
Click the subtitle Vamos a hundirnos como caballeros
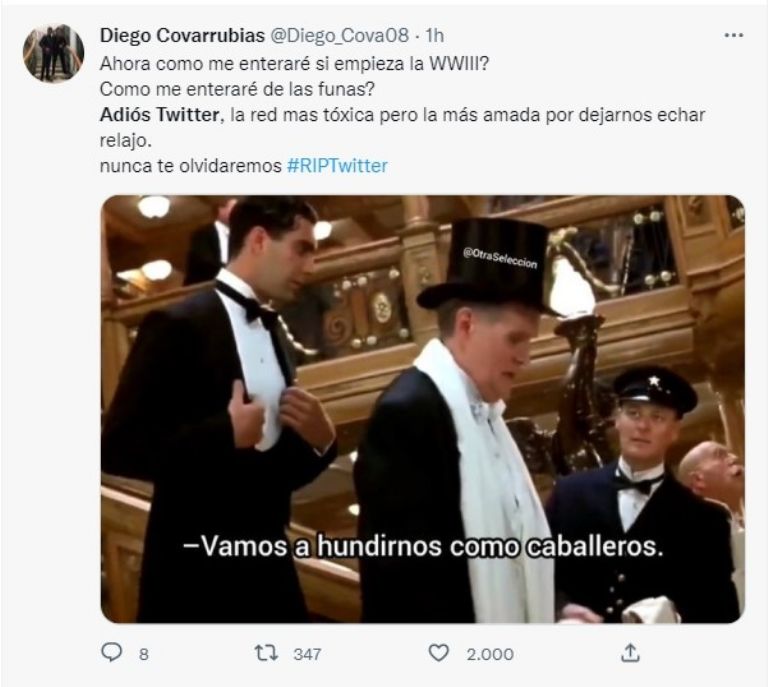(423, 546)
